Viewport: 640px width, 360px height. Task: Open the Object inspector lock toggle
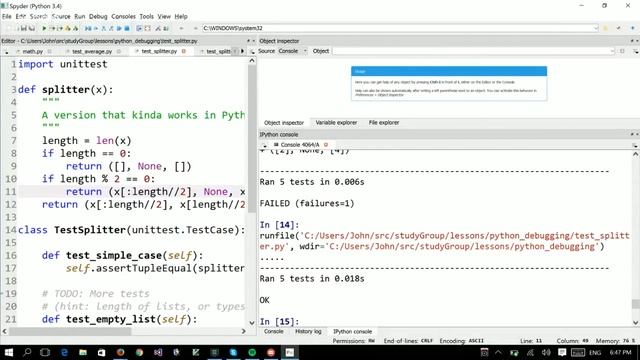click(622, 51)
